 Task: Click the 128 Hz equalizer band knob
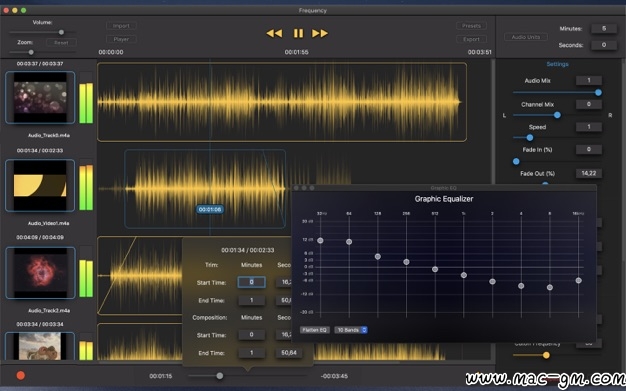click(x=378, y=257)
